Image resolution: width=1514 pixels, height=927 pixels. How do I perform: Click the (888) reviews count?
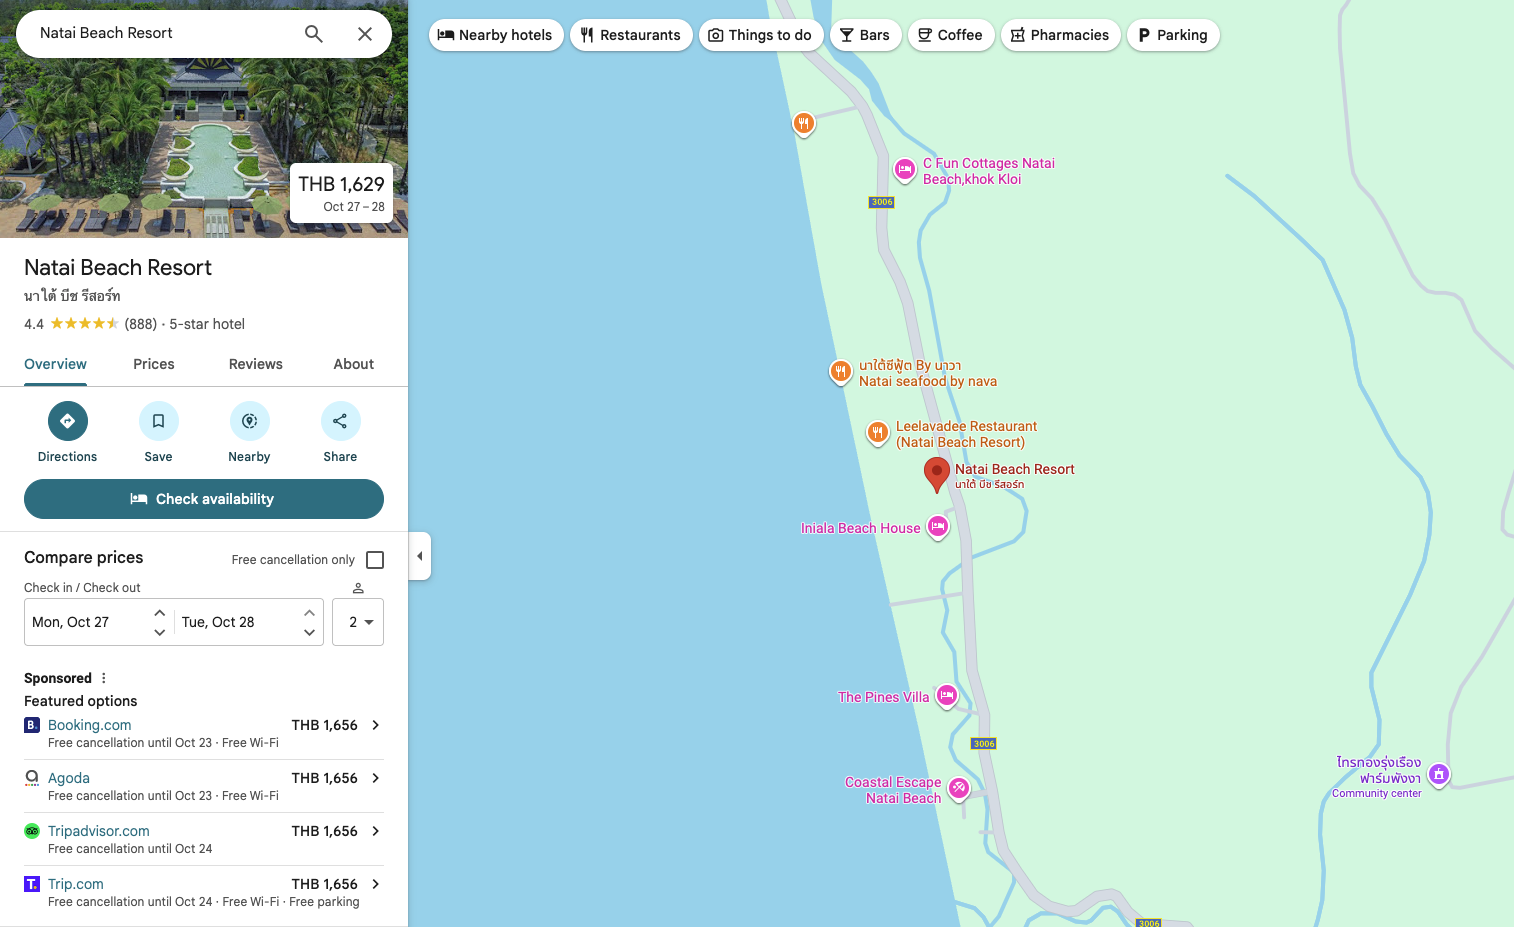pyautogui.click(x=141, y=324)
